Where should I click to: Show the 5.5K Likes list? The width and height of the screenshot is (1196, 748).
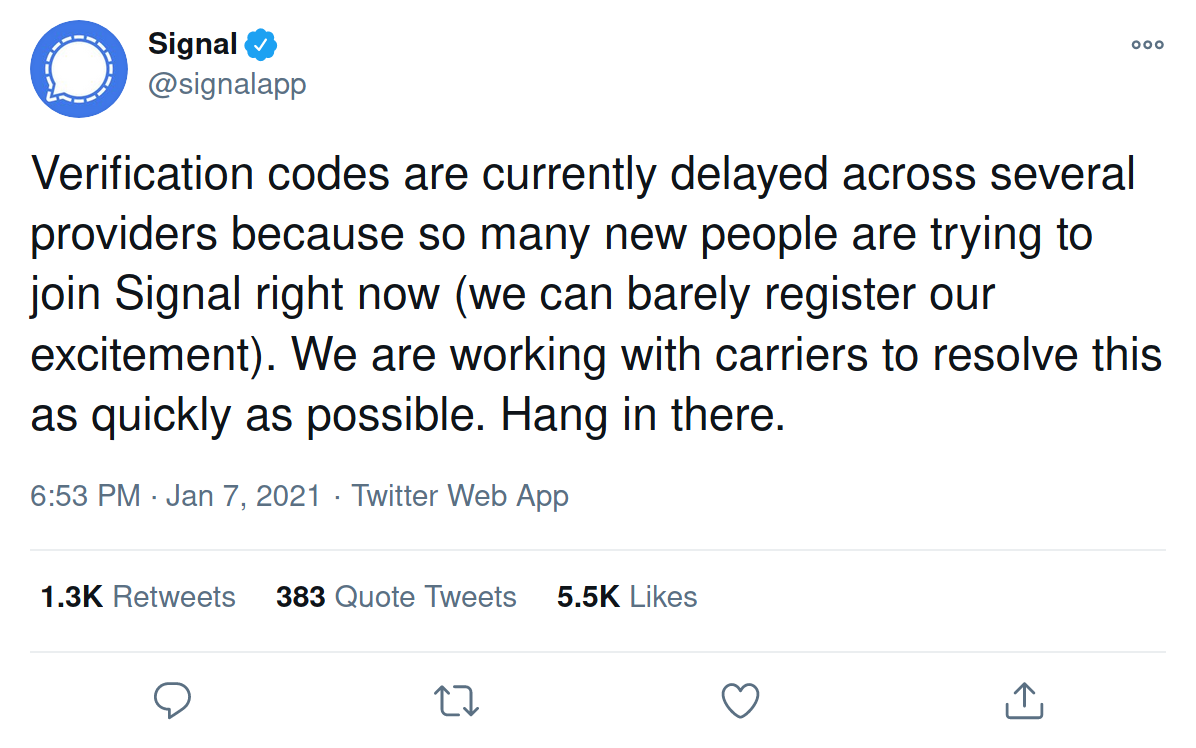point(627,597)
